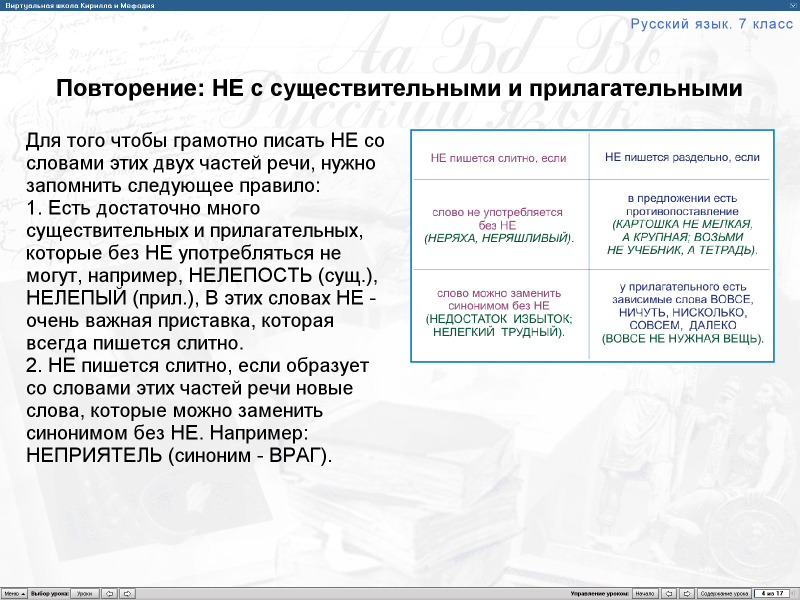Screen dimensions: 800x600
Task: Click the Выбор урока label
Action: tap(49, 592)
